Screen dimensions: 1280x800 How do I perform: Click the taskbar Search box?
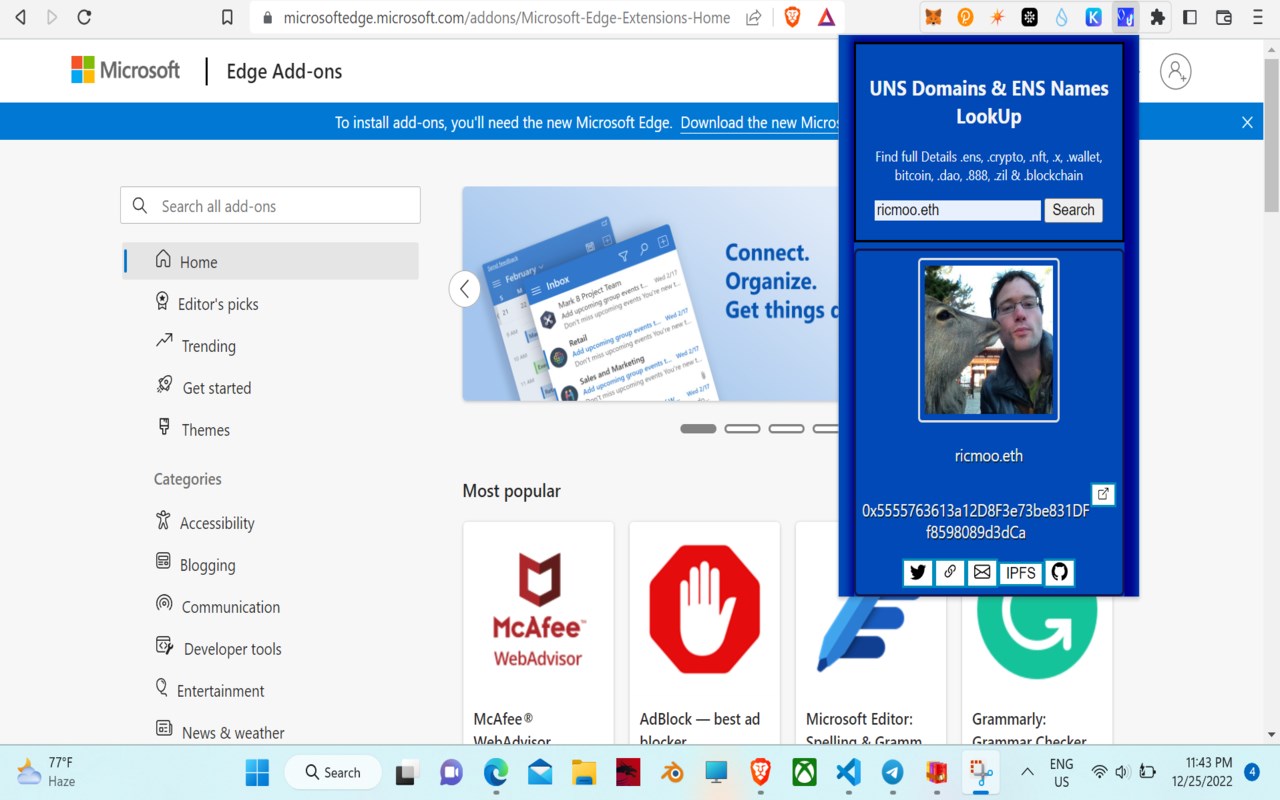pyautogui.click(x=333, y=772)
